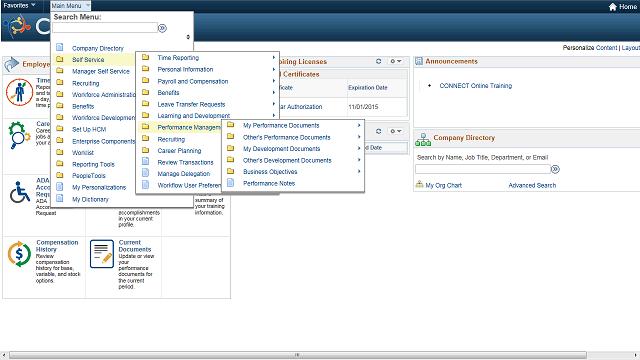Screen dimensions: 640x360
Task: Expand Business Objectives submenu arrow
Action: 359,171
